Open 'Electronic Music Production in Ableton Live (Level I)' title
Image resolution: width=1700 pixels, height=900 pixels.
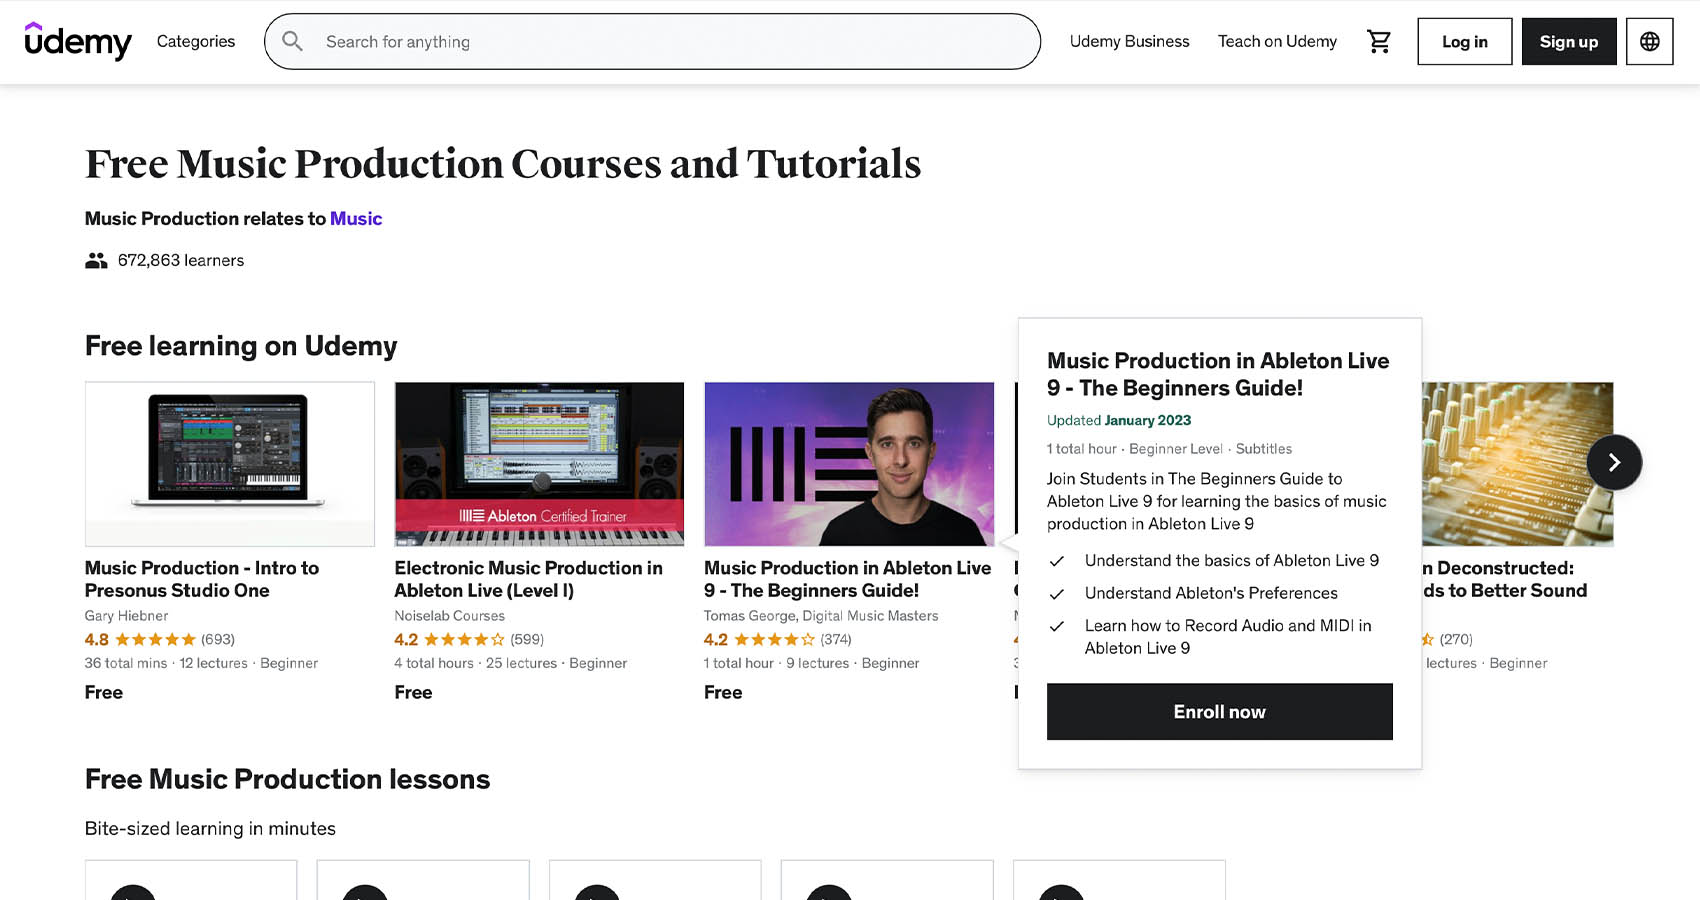528,579
